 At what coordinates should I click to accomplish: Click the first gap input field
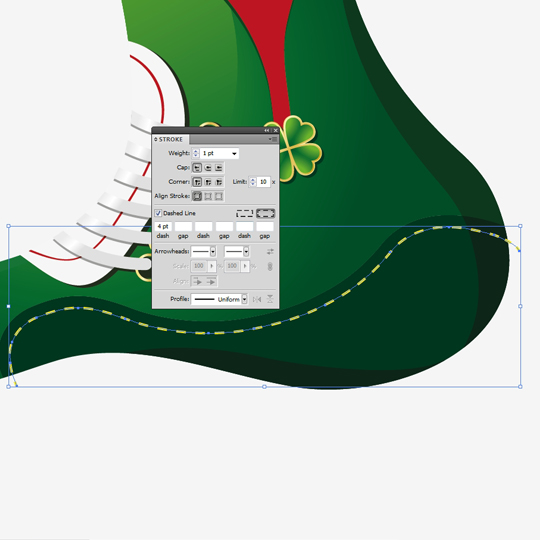(x=183, y=226)
